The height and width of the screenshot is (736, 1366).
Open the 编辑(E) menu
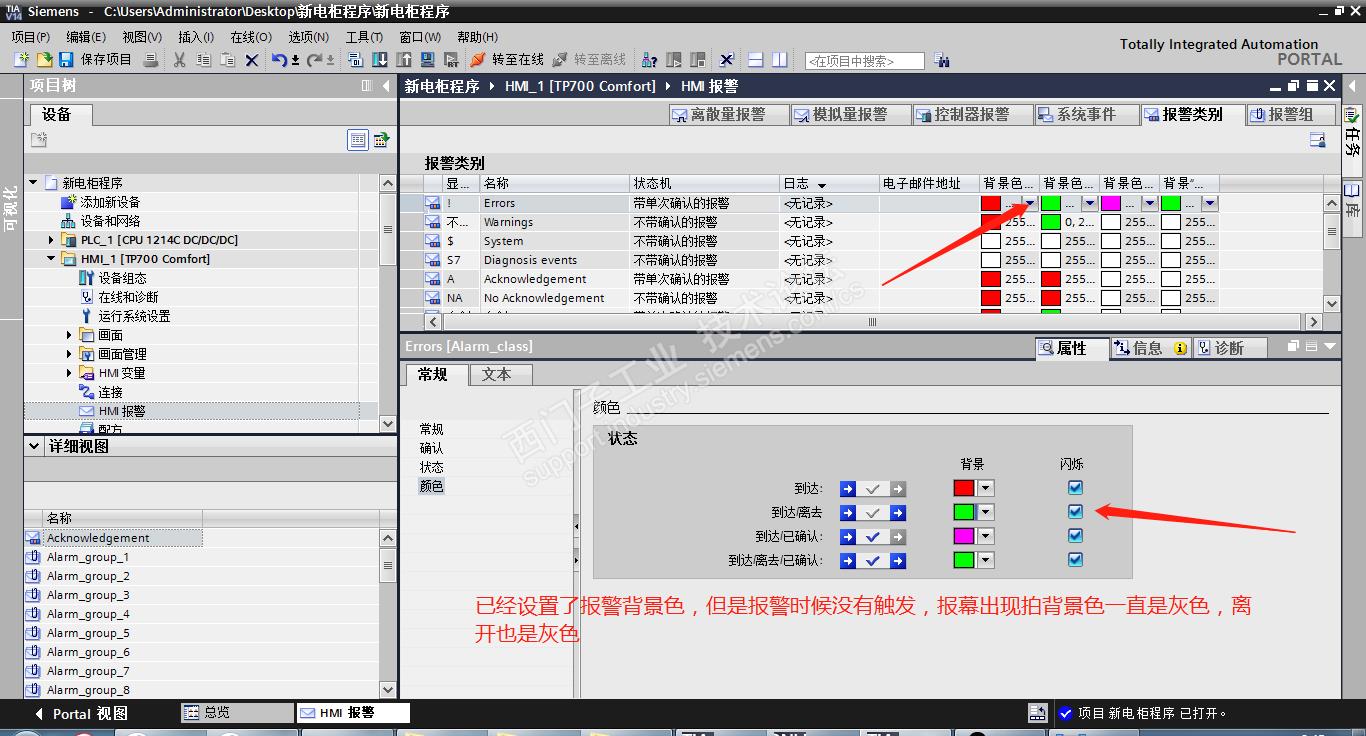point(86,37)
